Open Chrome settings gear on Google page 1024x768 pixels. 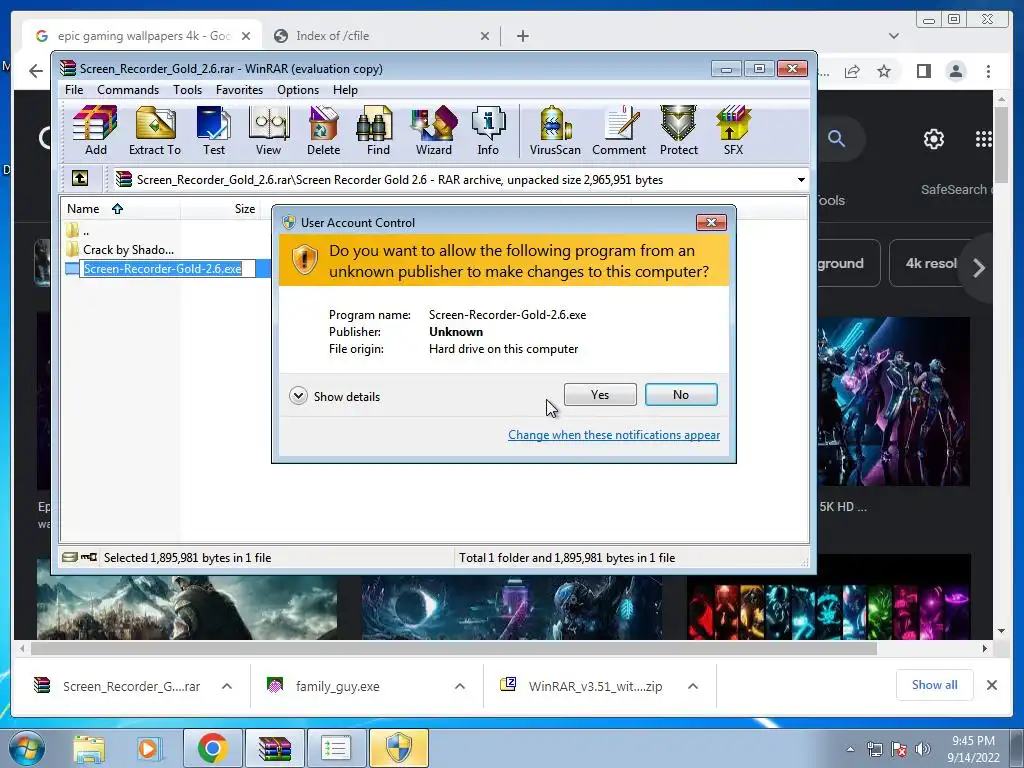pyautogui.click(x=934, y=139)
